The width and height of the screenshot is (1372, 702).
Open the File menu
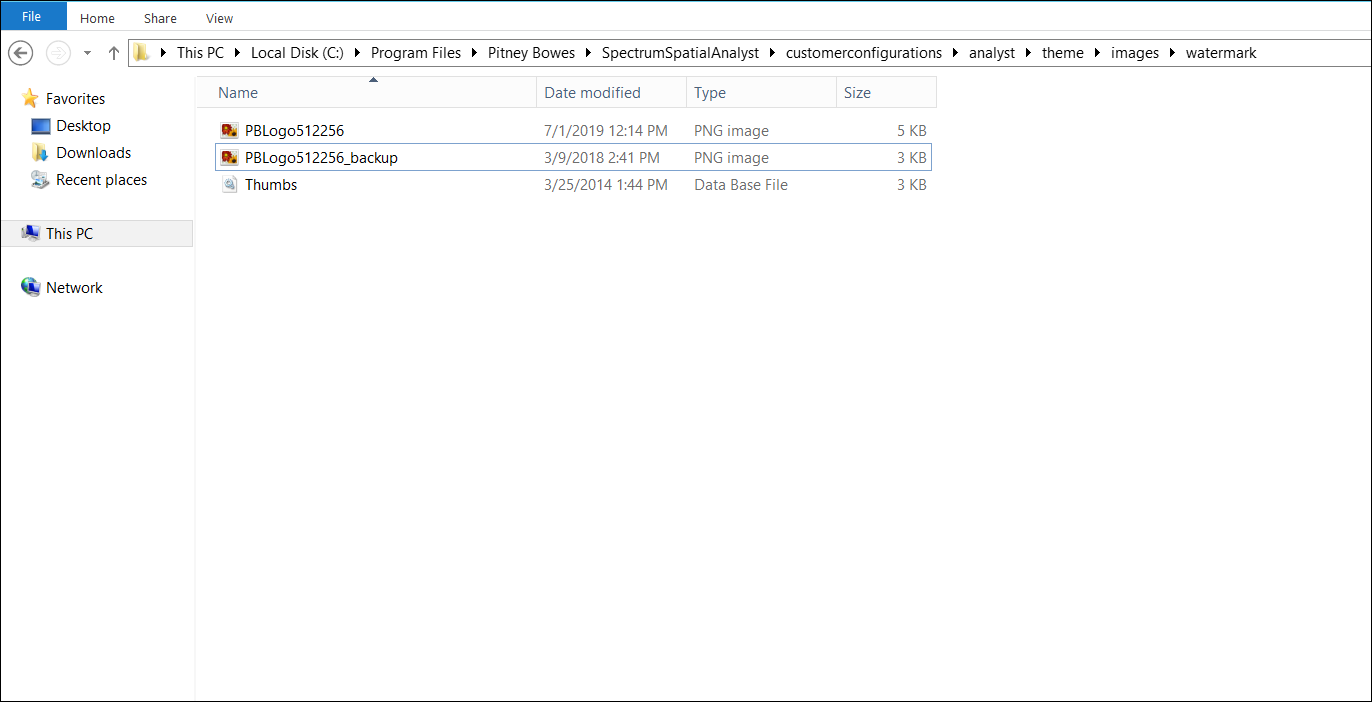(31, 16)
